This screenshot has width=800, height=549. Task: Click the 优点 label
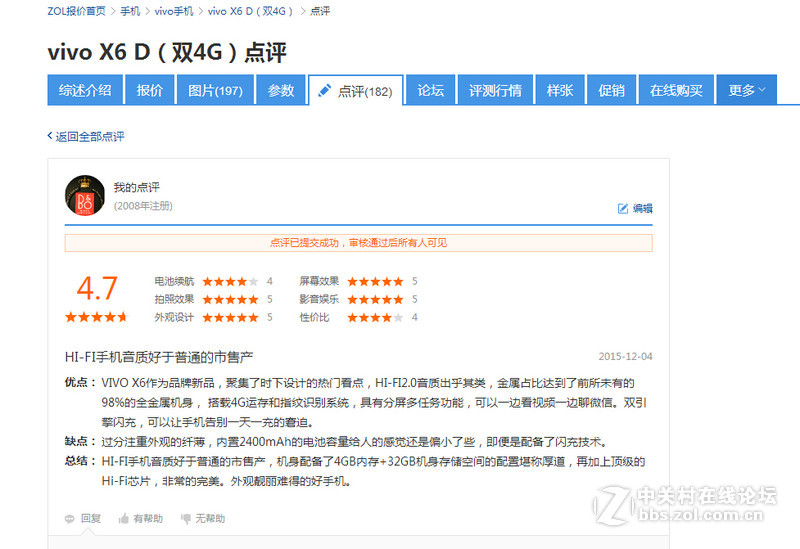coord(80,382)
